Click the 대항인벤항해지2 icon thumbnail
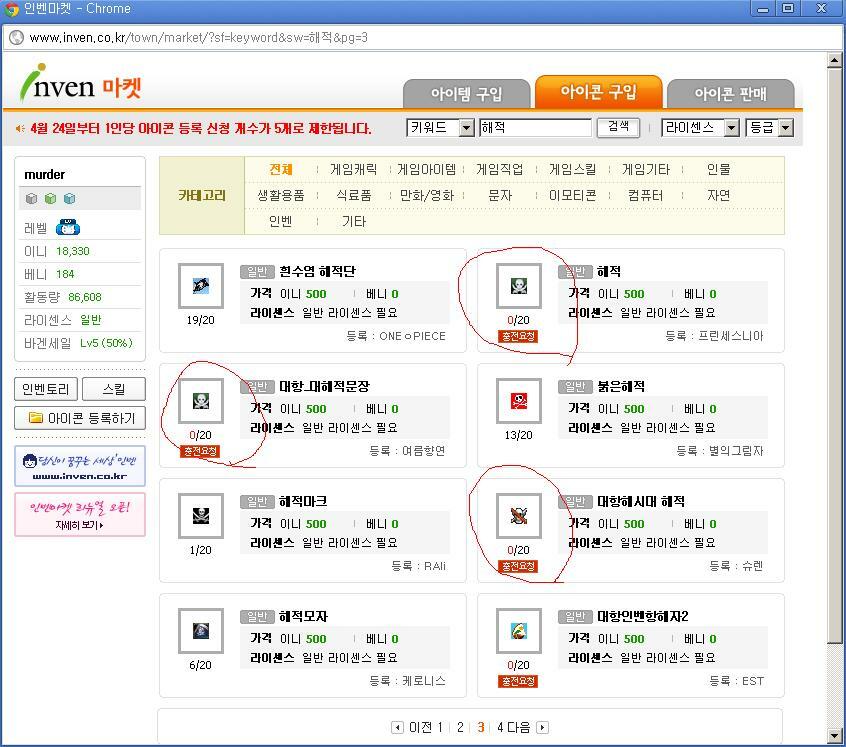Screen dimensions: 846x747 [519, 632]
